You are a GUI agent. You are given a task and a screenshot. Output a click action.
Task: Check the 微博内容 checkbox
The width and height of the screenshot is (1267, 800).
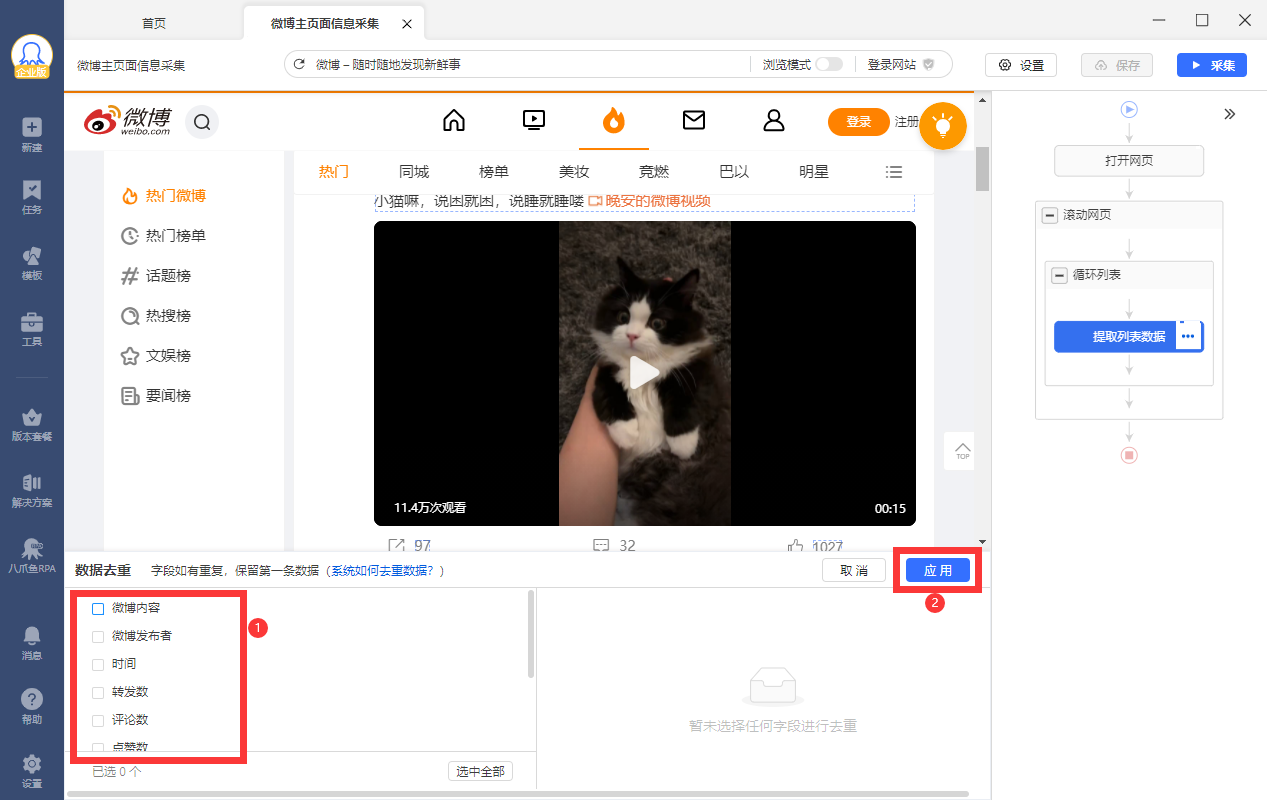98,608
